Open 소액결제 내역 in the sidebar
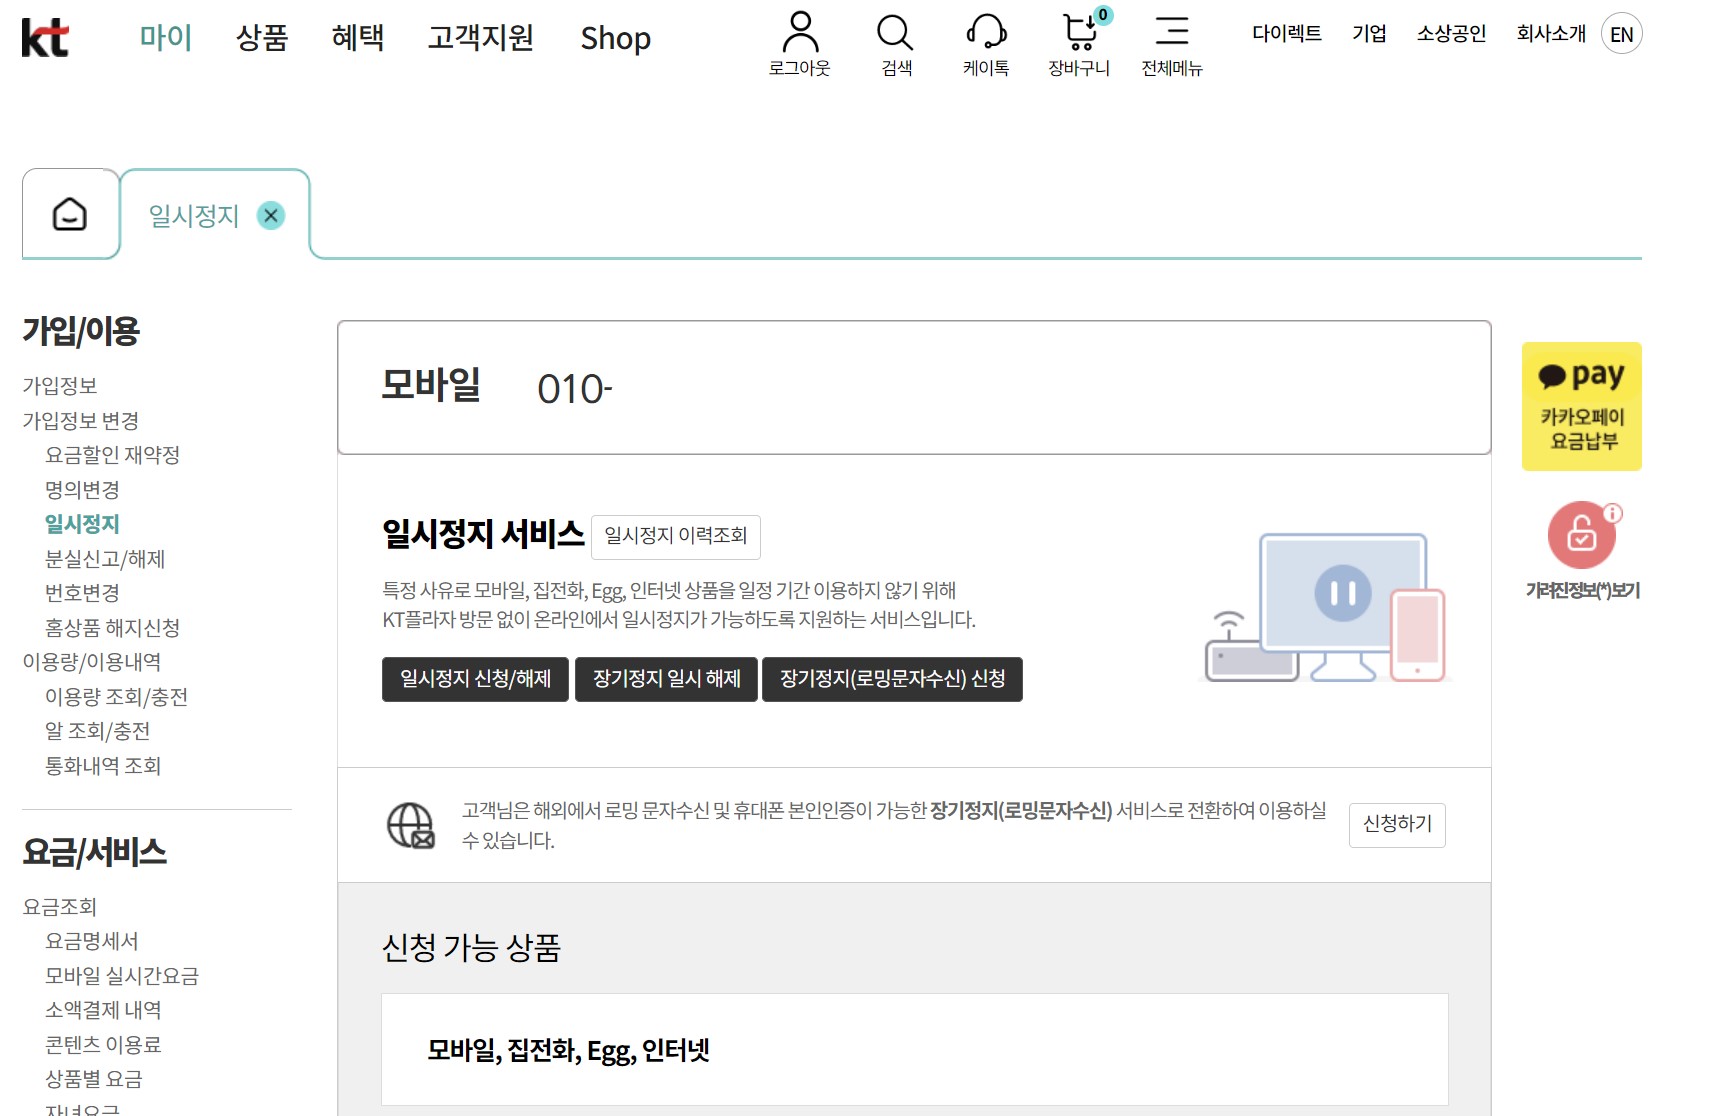This screenshot has height=1116, width=1723. [103, 1010]
